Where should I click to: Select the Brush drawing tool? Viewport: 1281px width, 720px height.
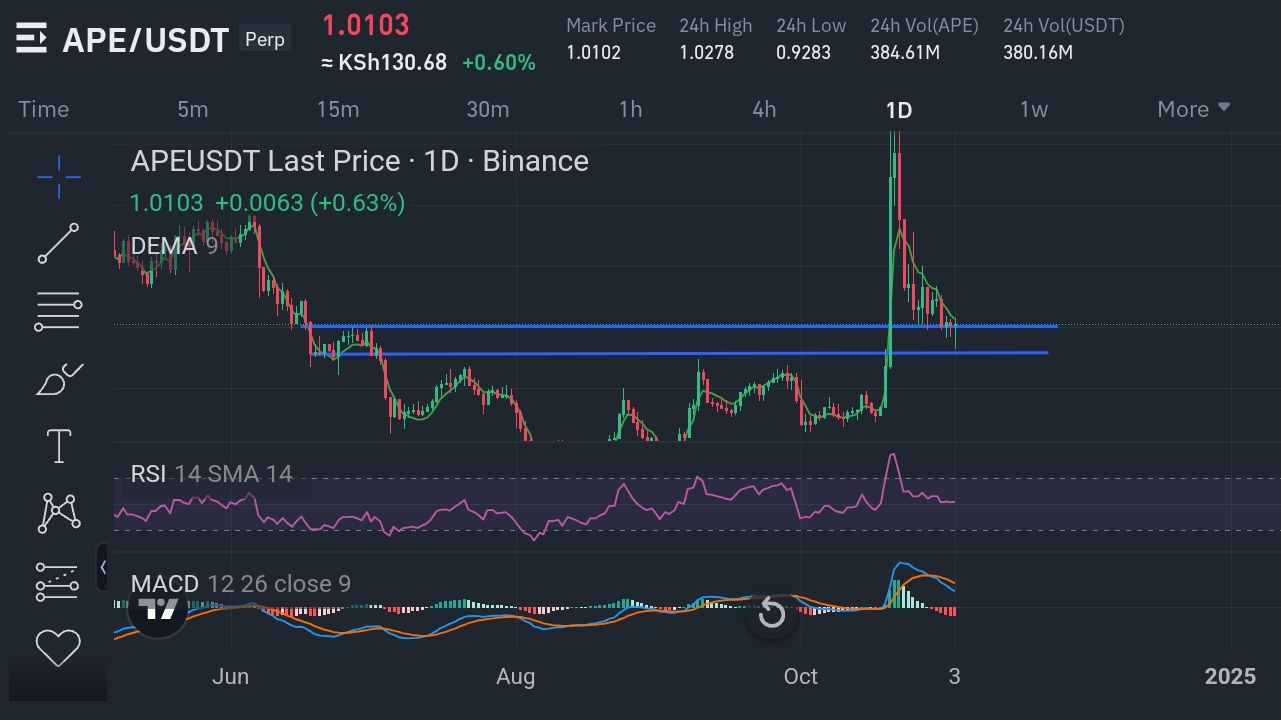[57, 378]
